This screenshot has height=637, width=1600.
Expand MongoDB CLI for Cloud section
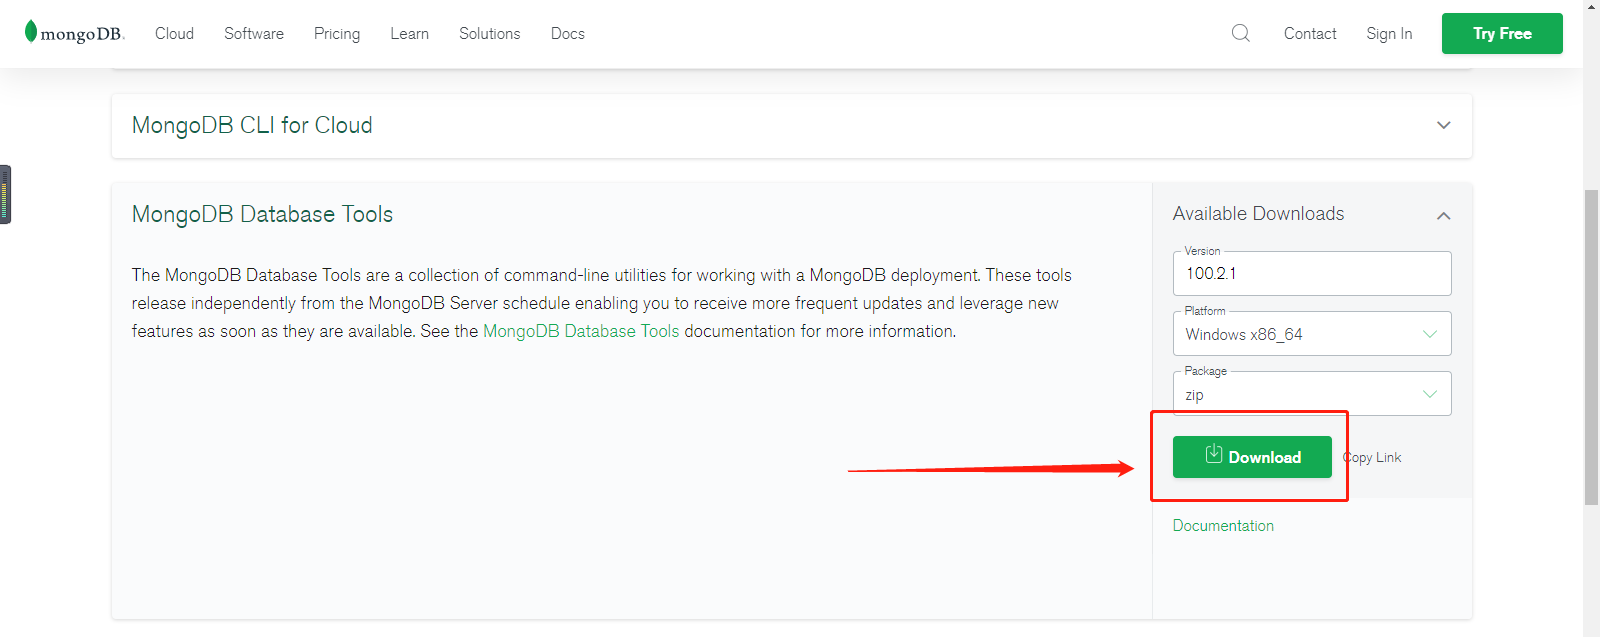click(1444, 125)
